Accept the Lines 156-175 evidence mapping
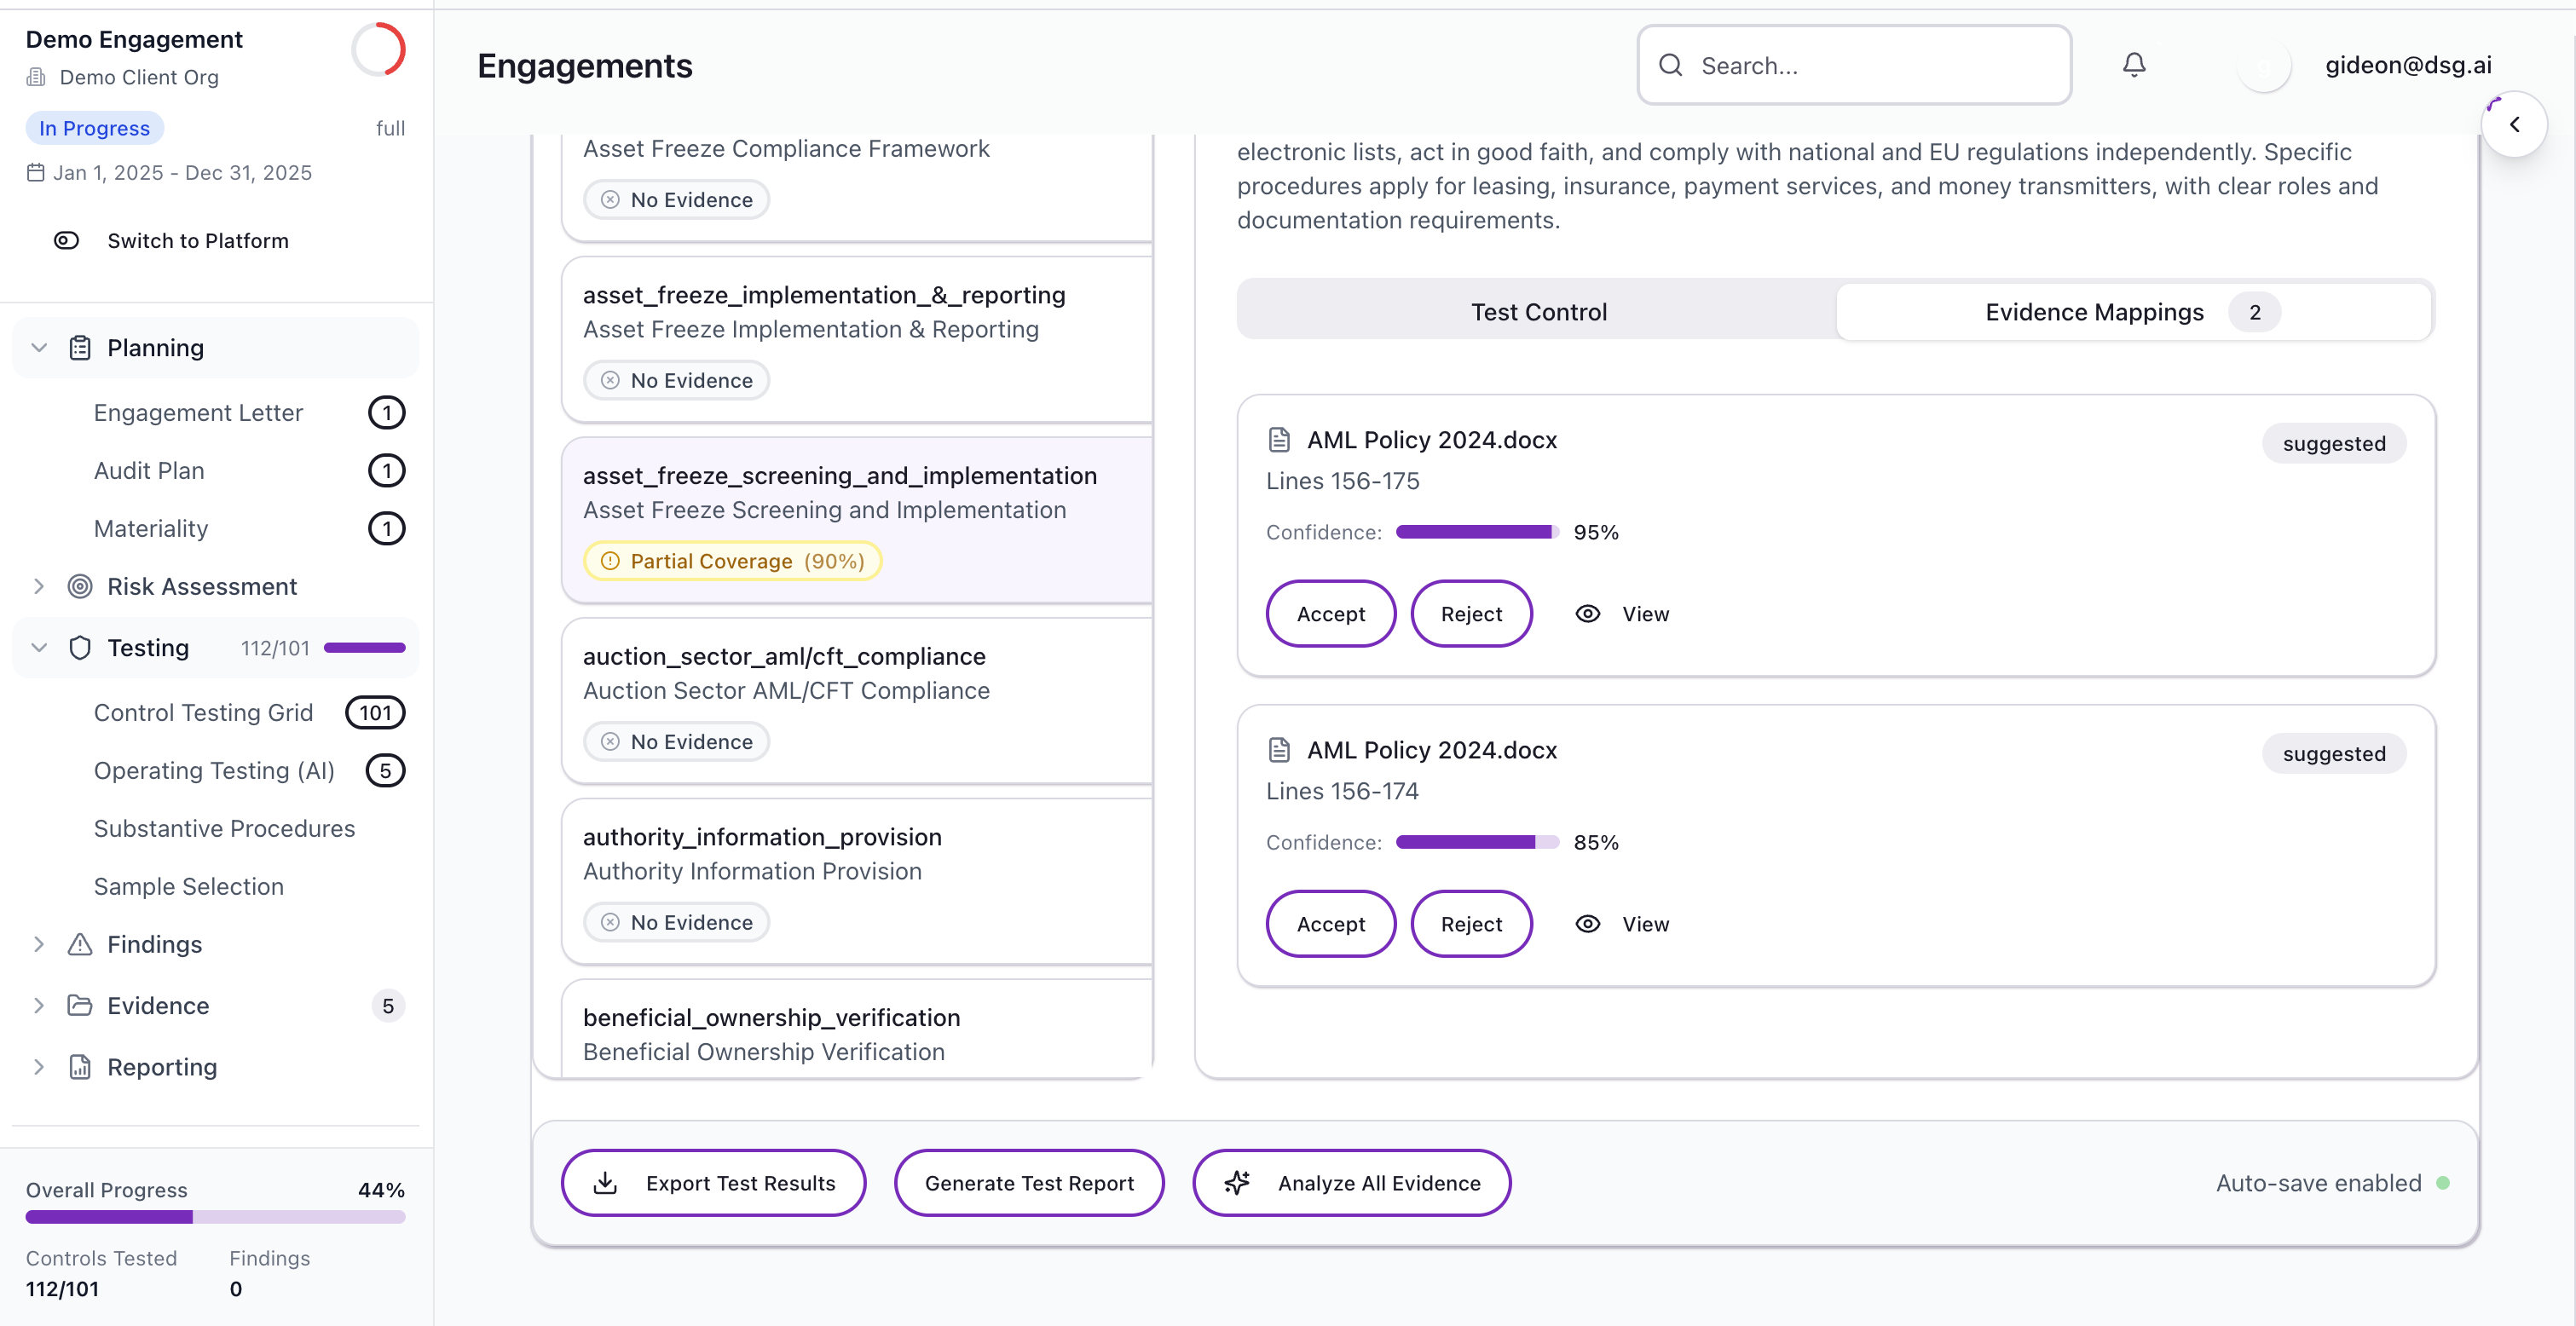 point(1330,613)
